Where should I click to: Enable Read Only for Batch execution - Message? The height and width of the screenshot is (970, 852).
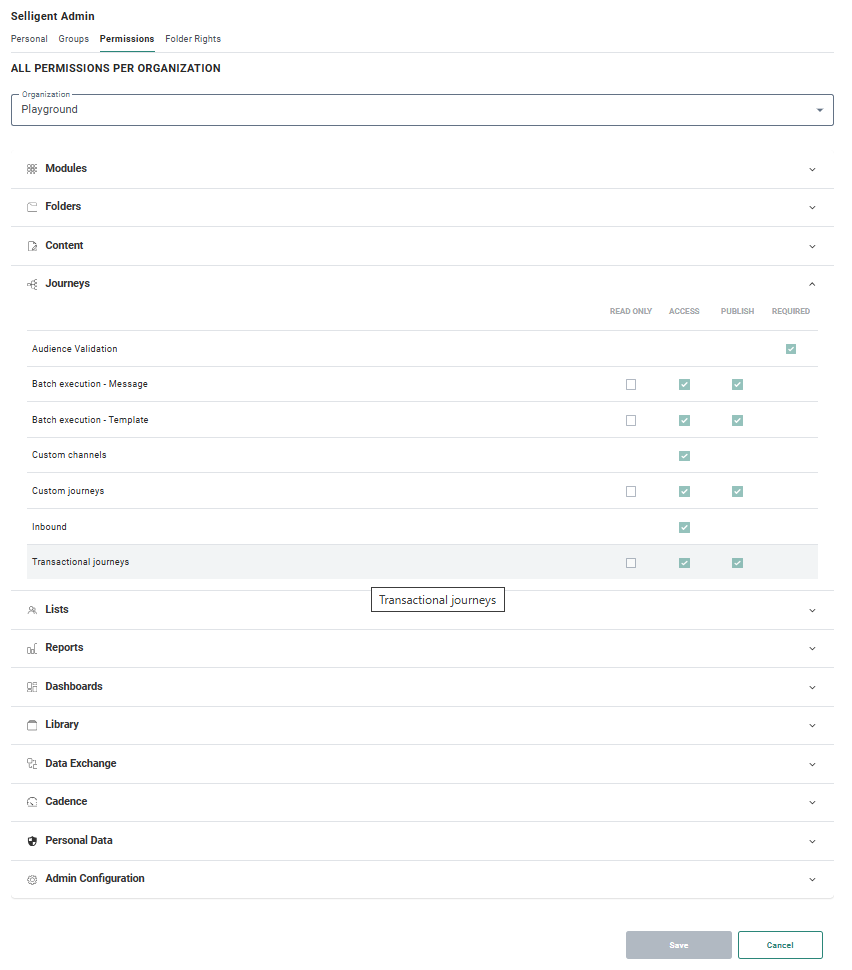pos(631,384)
